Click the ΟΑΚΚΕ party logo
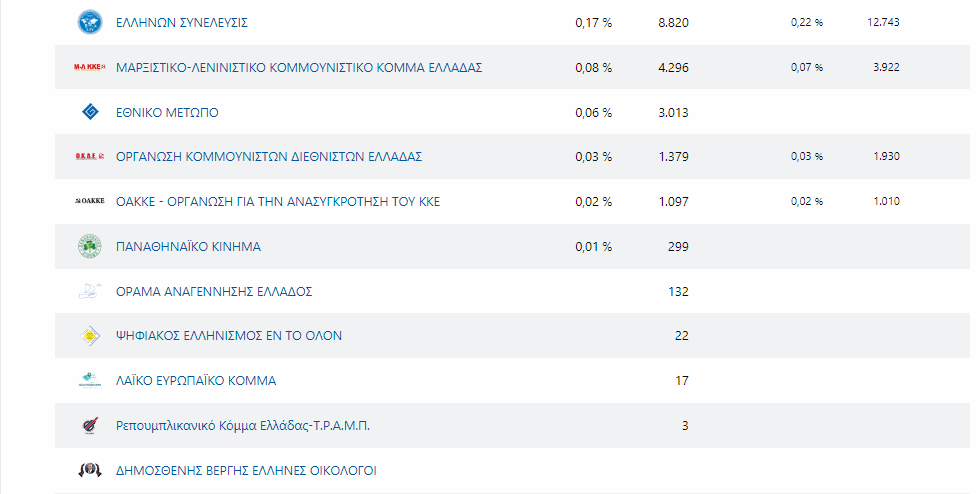This screenshot has height=494, width=978. (90, 202)
